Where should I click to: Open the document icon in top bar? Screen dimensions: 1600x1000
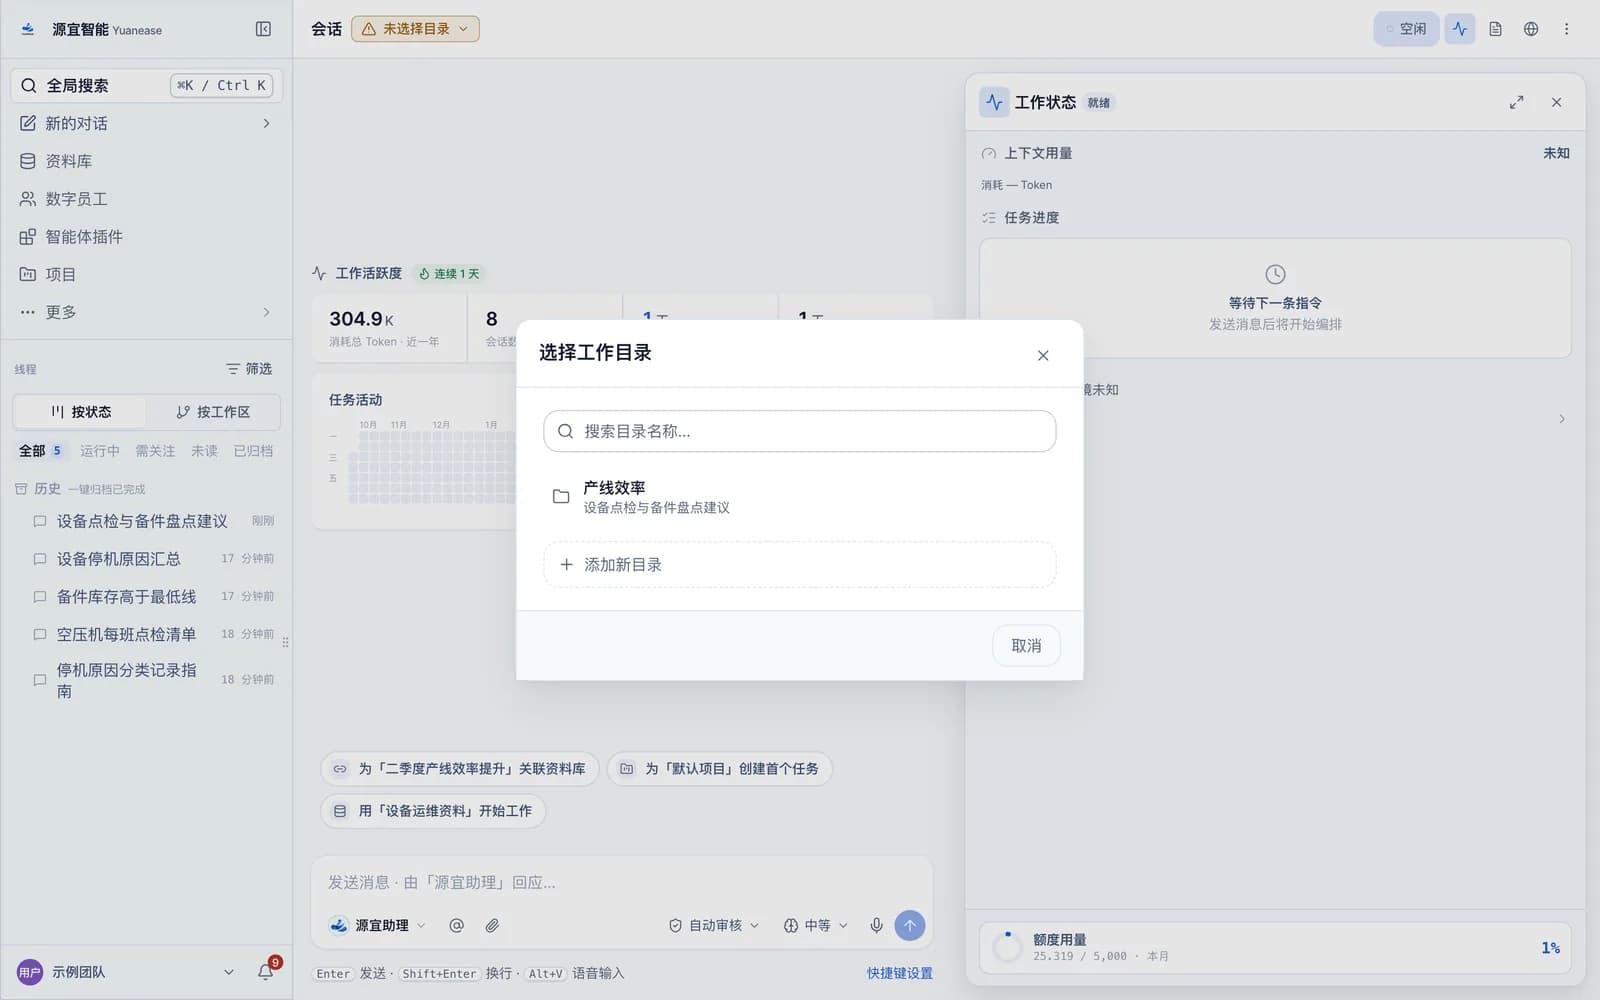(1495, 29)
